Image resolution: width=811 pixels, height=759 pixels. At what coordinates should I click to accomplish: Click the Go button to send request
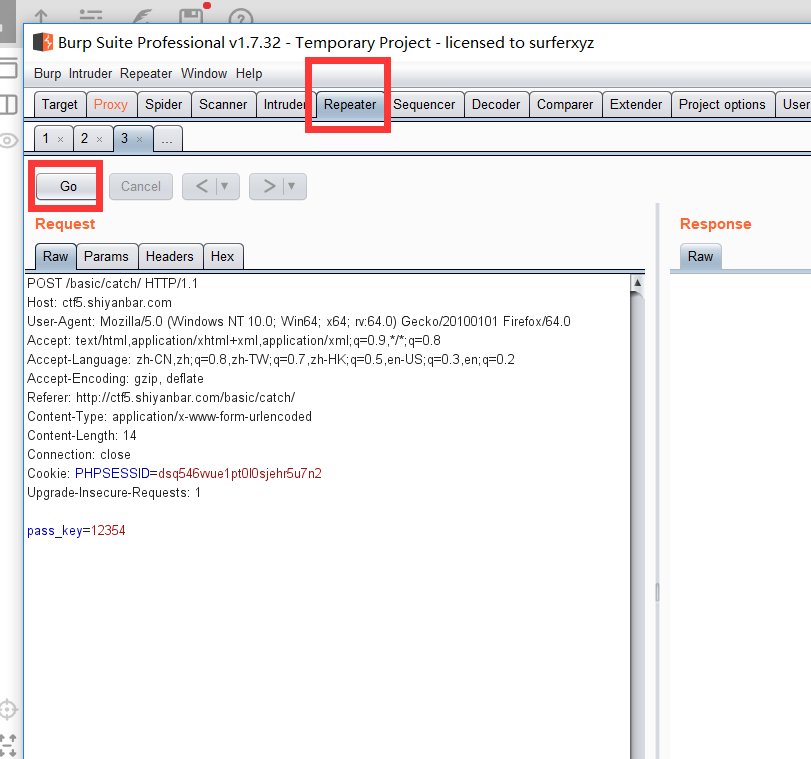pos(68,186)
